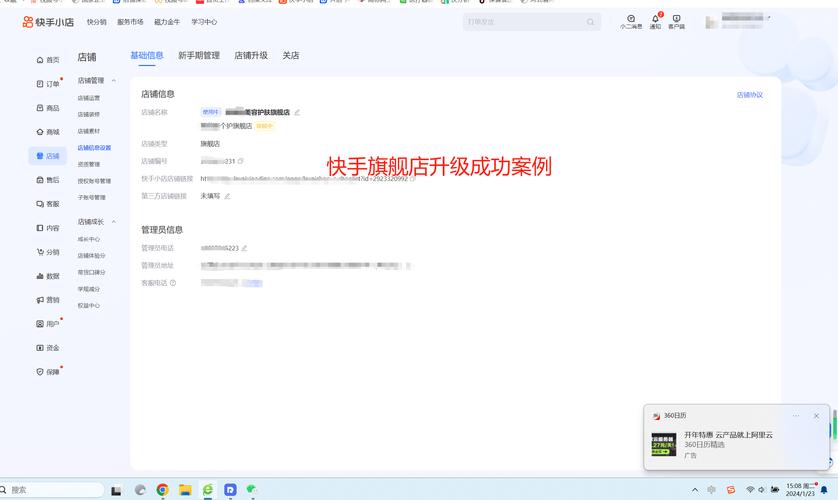This screenshot has height=500, width=838.
Task: Click the Windows taskbar search box
Action: click(x=52, y=489)
